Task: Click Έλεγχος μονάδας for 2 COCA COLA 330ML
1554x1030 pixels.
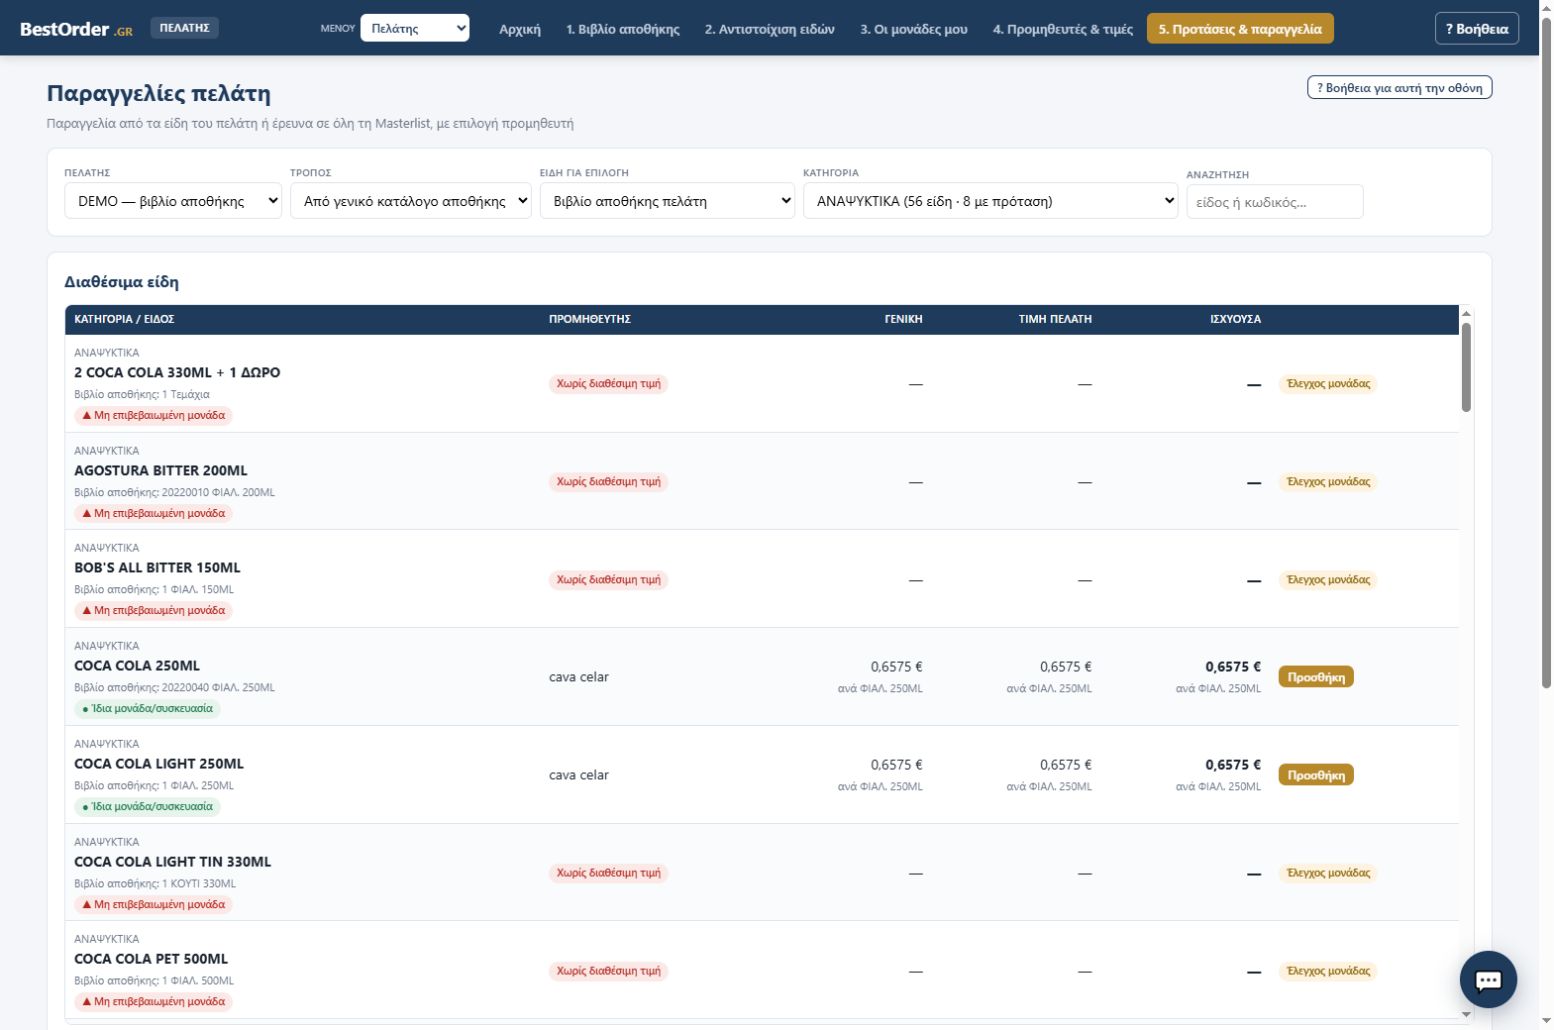Action: (1328, 384)
